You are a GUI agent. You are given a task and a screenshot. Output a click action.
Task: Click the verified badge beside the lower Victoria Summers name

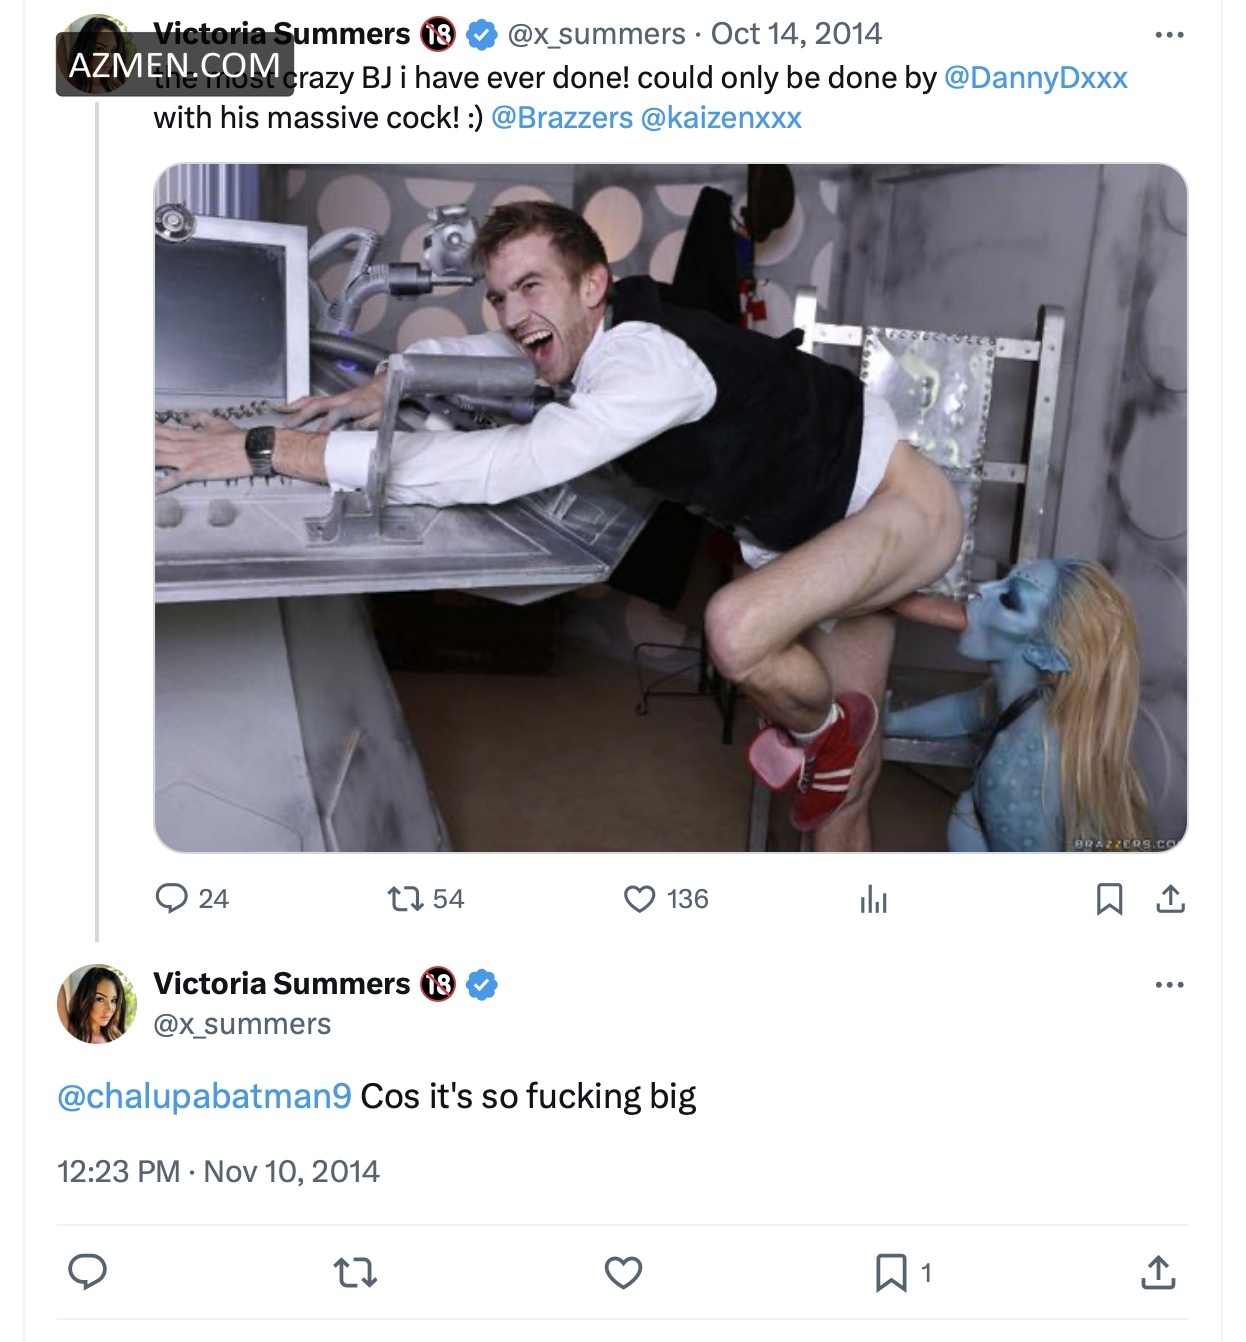tap(482, 984)
